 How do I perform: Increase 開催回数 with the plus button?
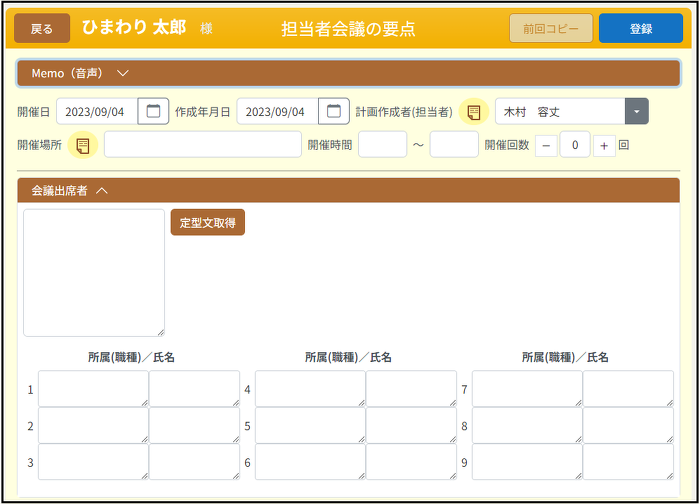click(604, 145)
